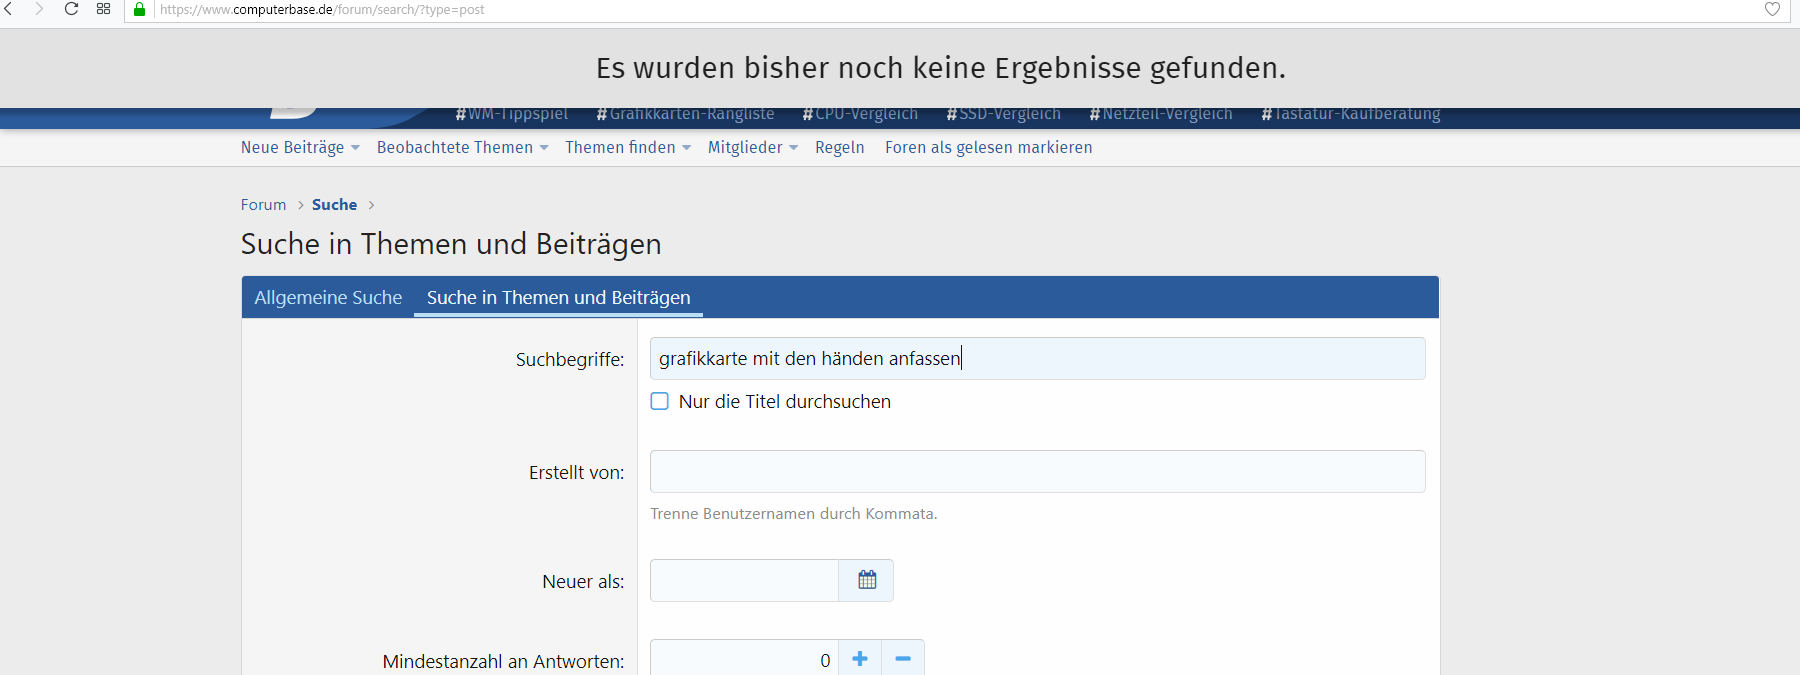Click the 'Es wurden bisher noch keine Ergebnisse' notice

click(940, 68)
